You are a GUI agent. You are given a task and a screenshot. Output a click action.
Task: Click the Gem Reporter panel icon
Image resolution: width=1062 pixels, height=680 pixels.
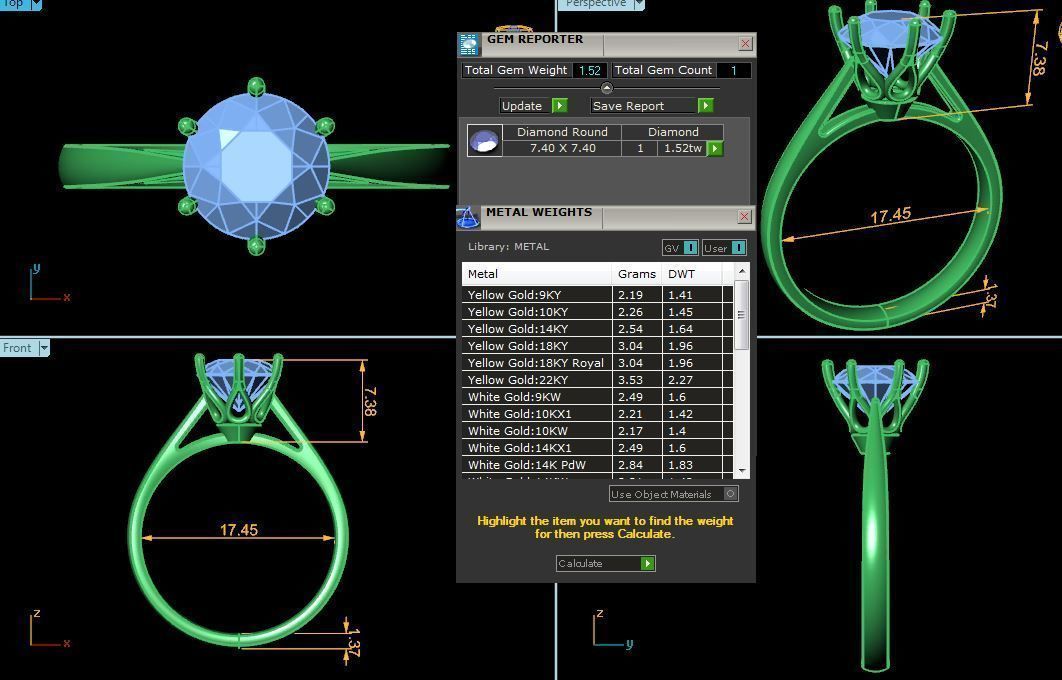click(x=468, y=43)
